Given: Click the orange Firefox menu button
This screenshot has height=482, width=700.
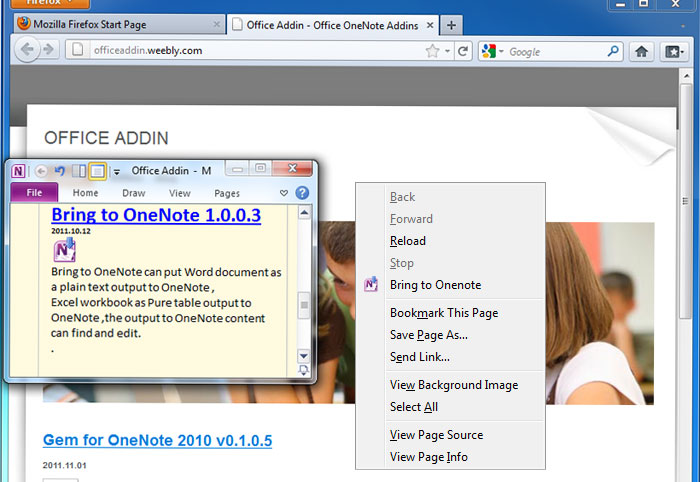Looking at the screenshot, I should (x=50, y=4).
